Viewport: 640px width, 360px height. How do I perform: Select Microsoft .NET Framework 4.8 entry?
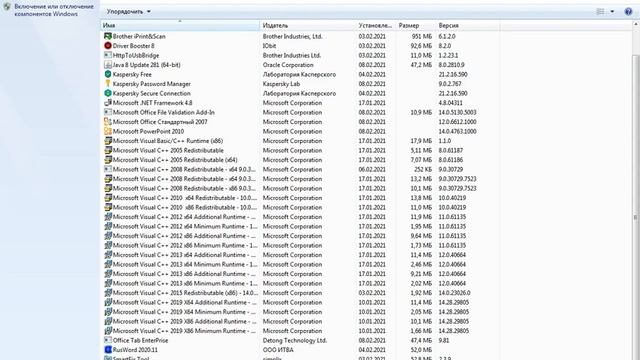pos(153,103)
